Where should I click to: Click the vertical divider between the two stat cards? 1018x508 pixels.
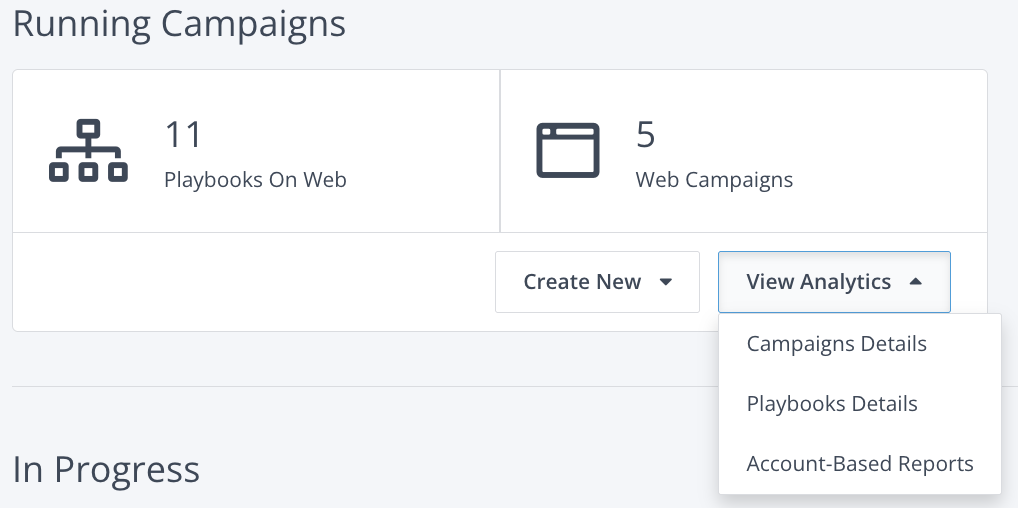tap(500, 151)
